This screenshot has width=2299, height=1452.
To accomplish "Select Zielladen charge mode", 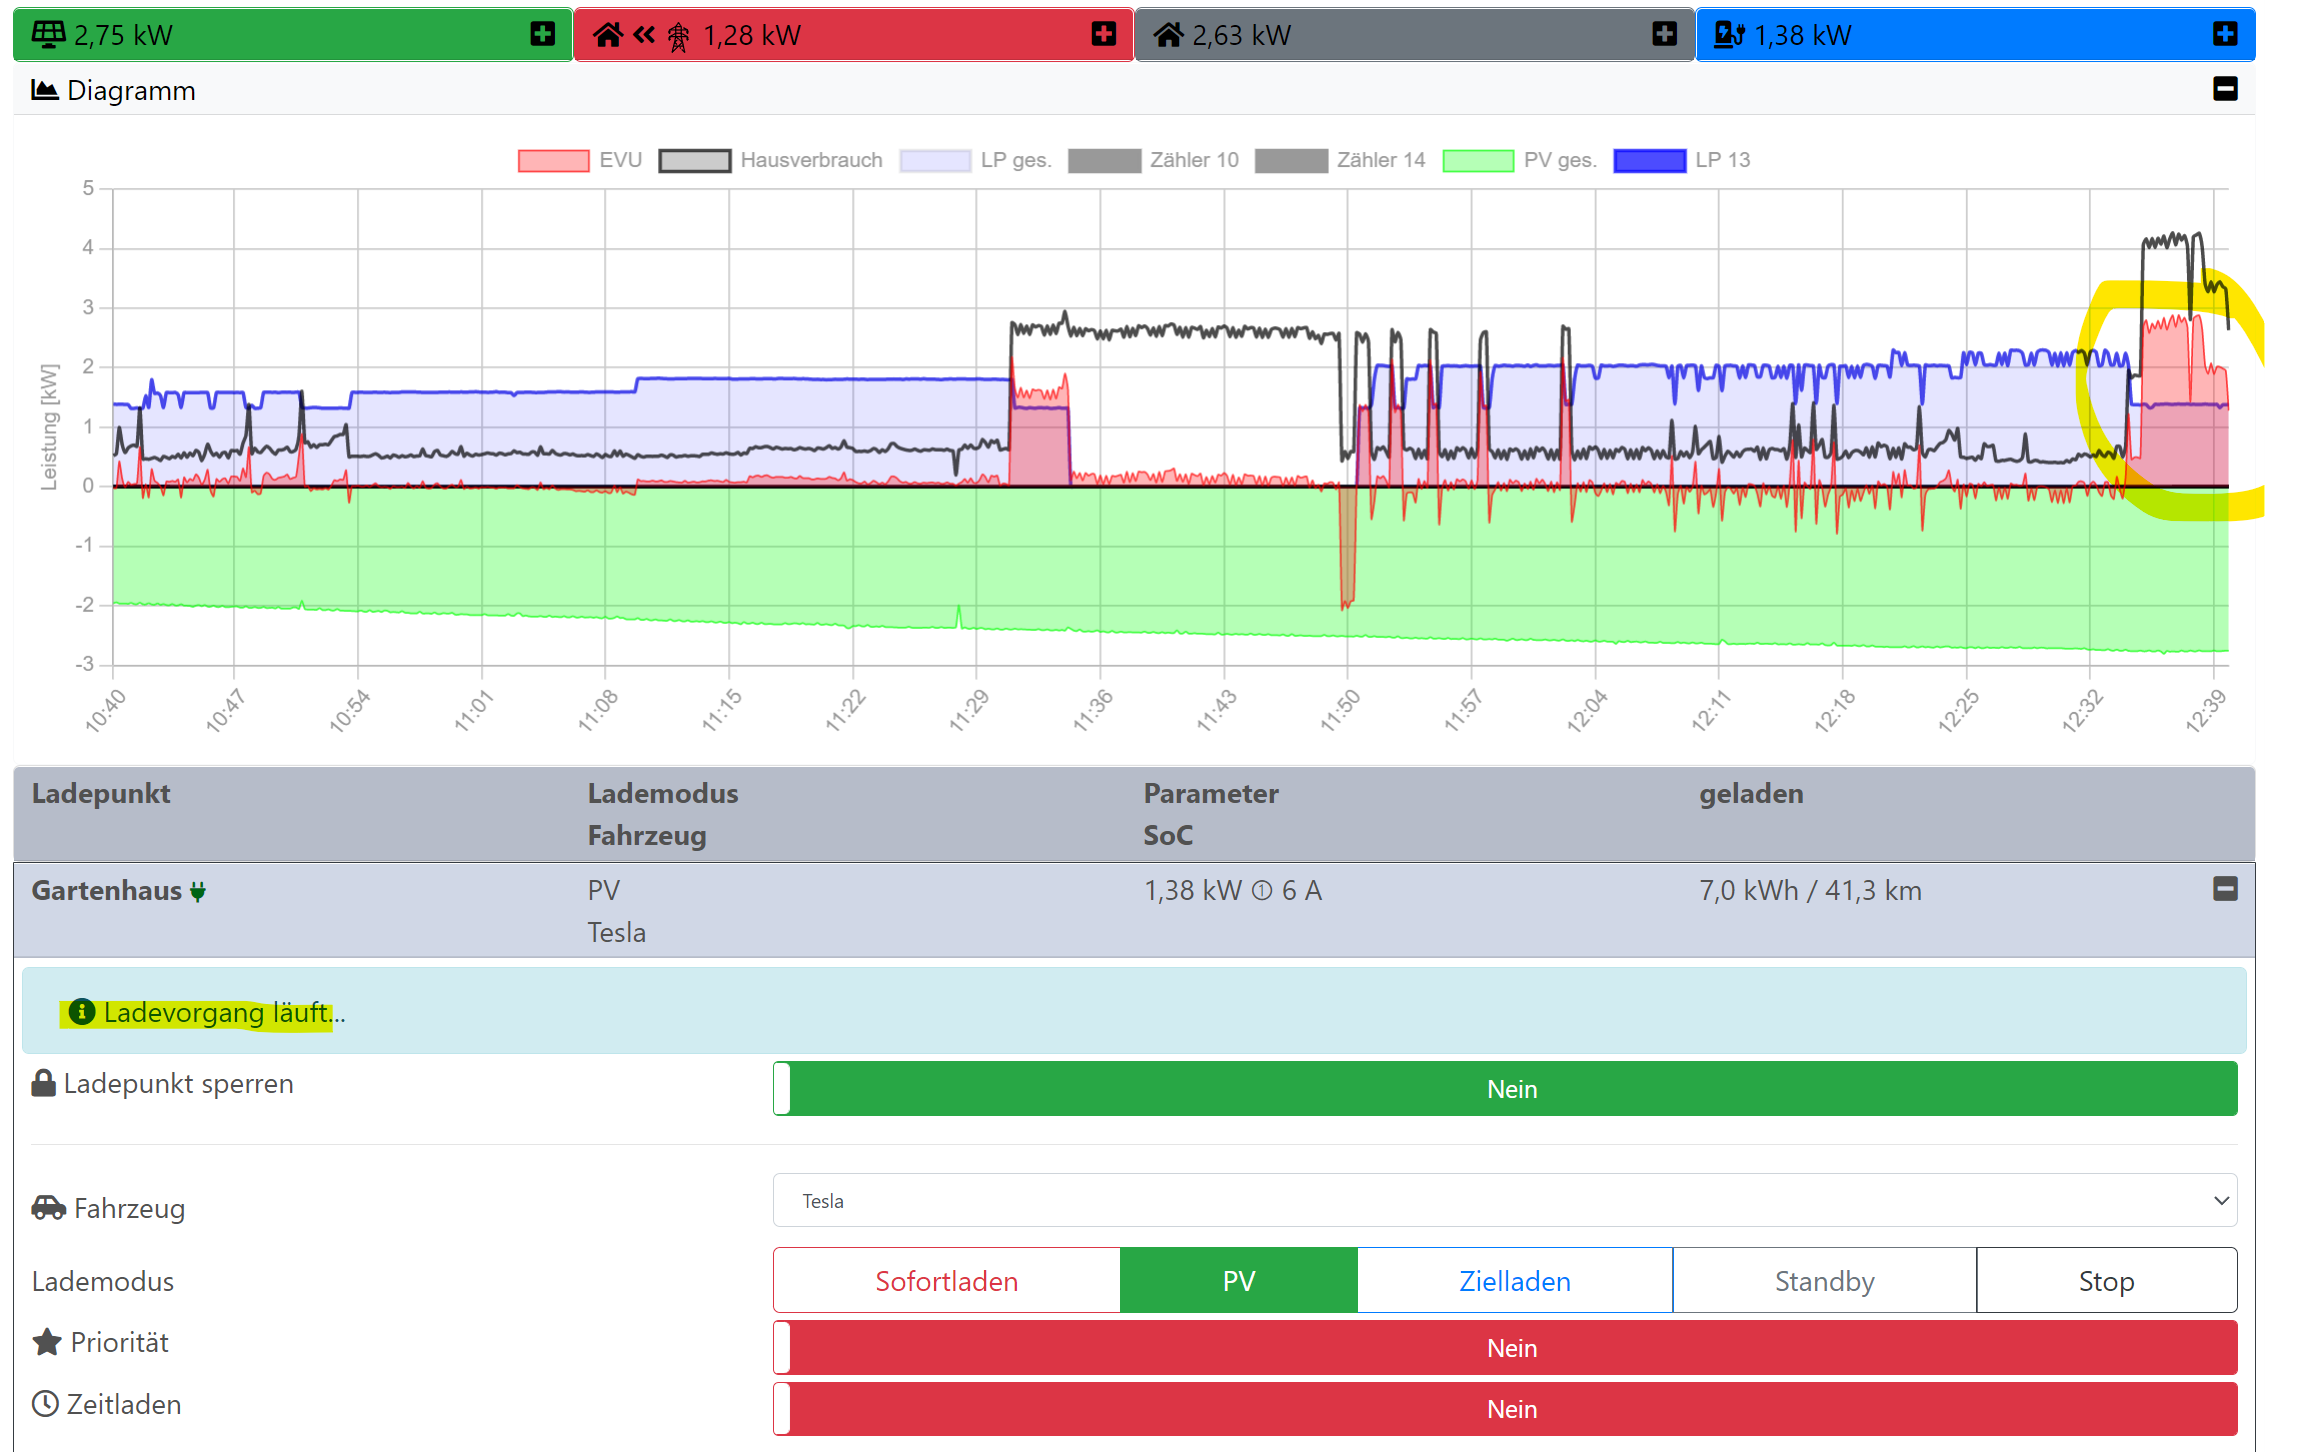I will 1514,1281.
